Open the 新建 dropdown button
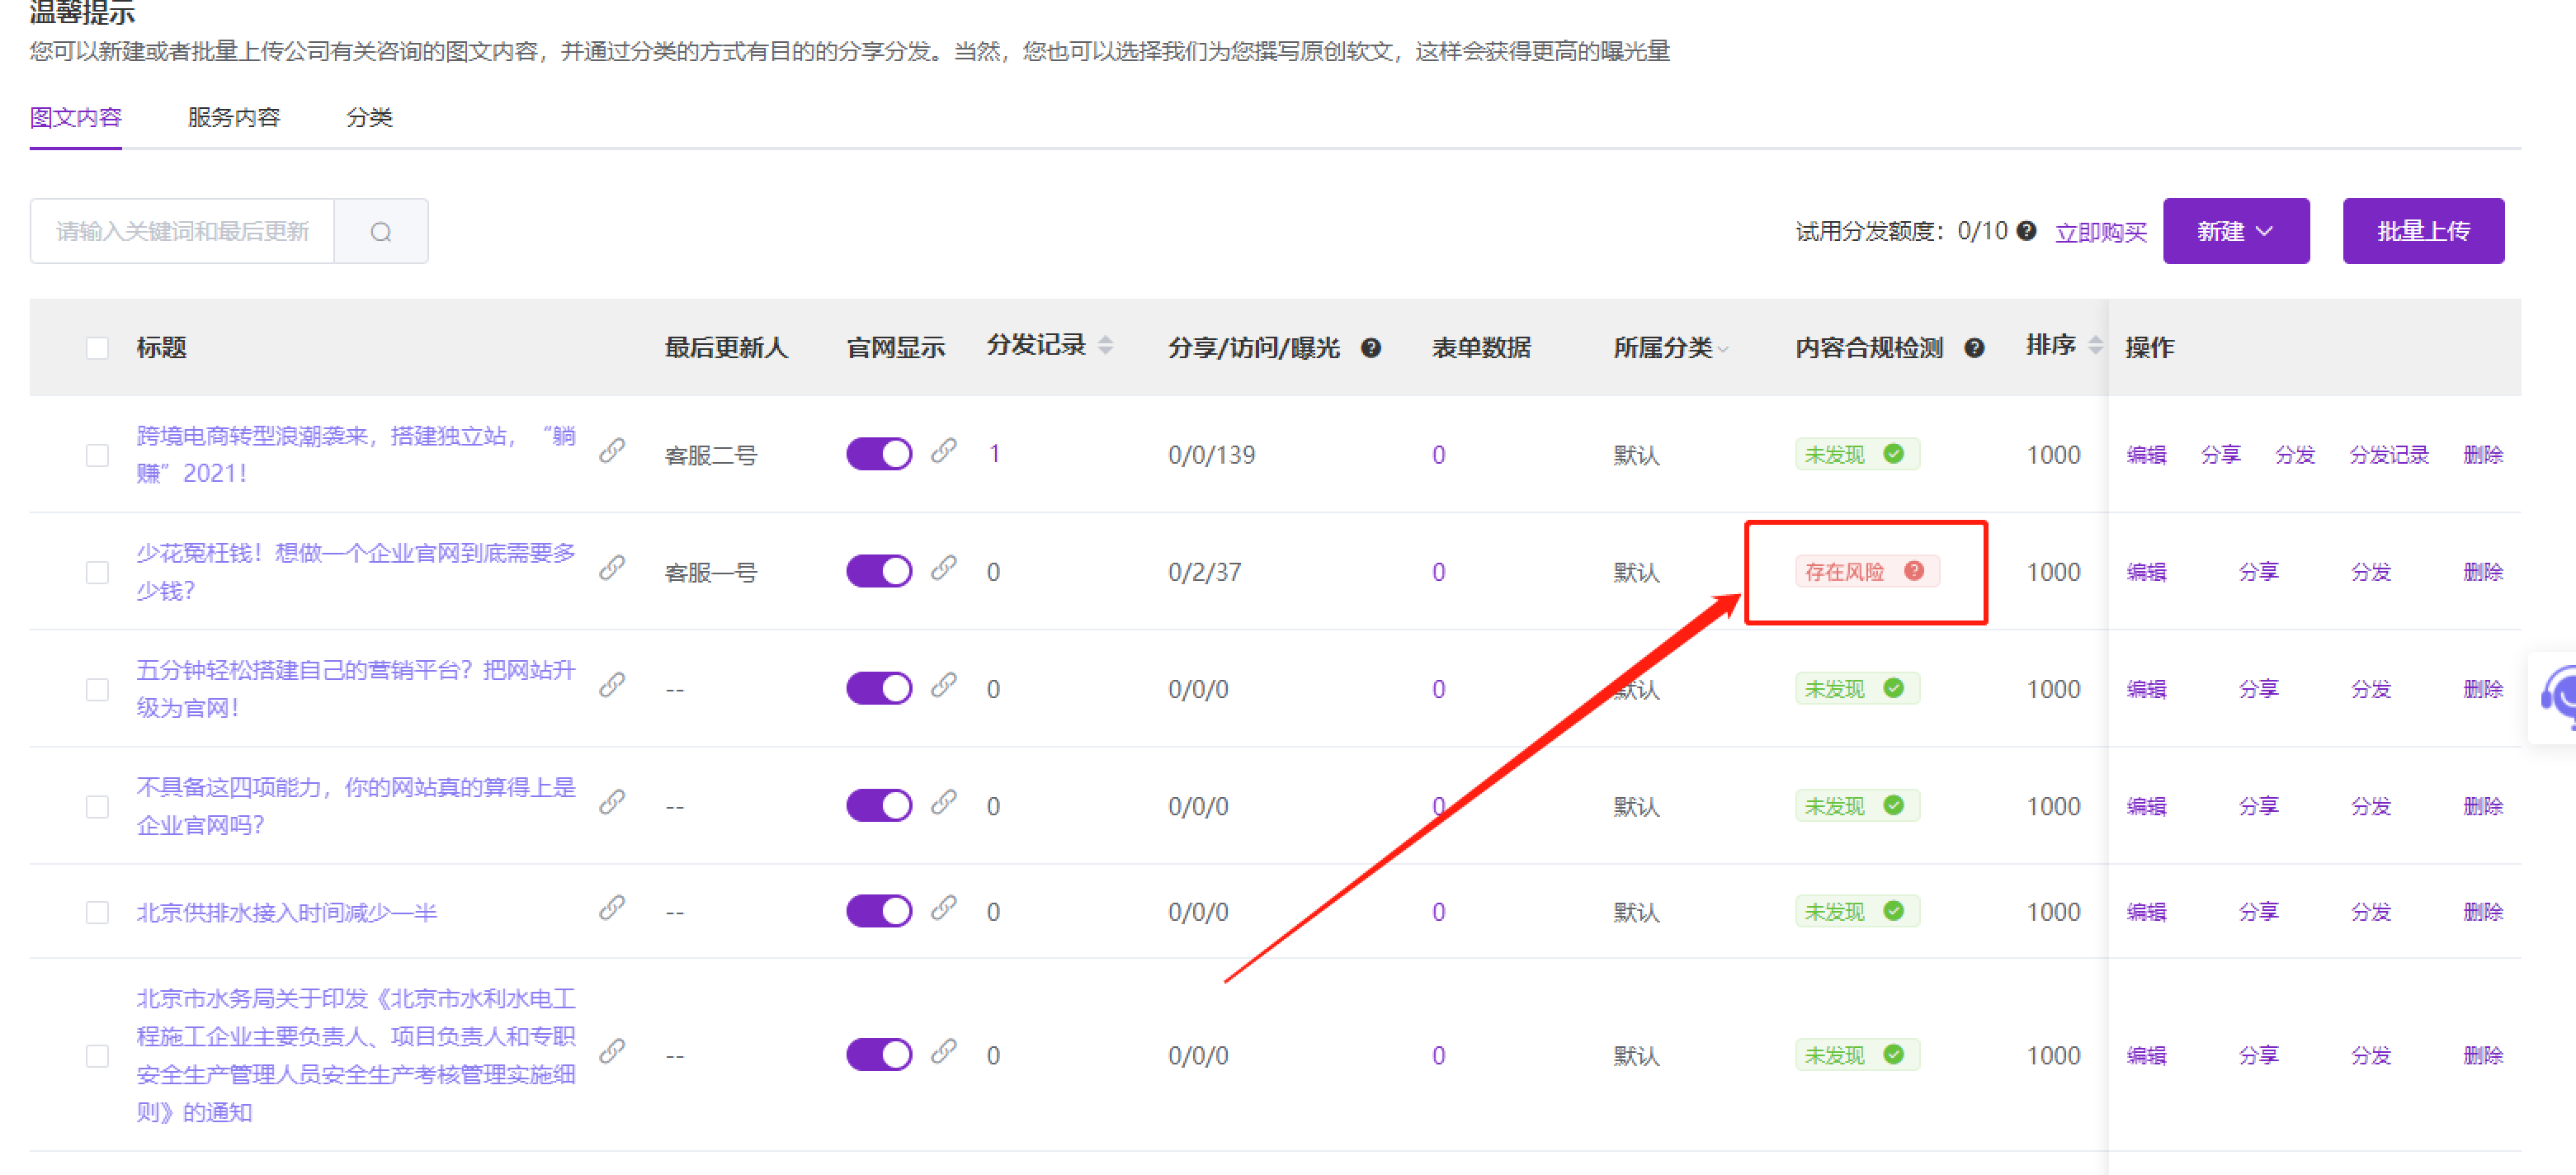The image size is (2576, 1175). [2236, 231]
